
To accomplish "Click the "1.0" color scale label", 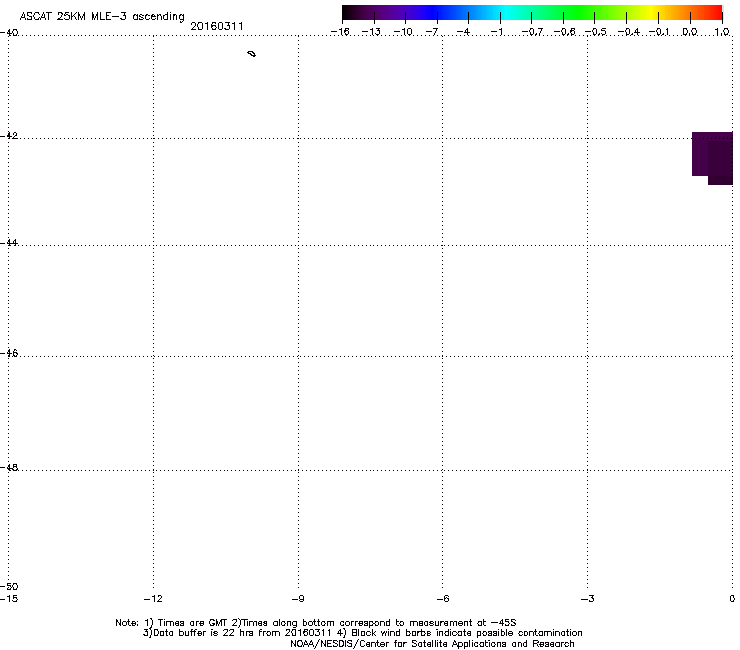I will (x=722, y=32).
